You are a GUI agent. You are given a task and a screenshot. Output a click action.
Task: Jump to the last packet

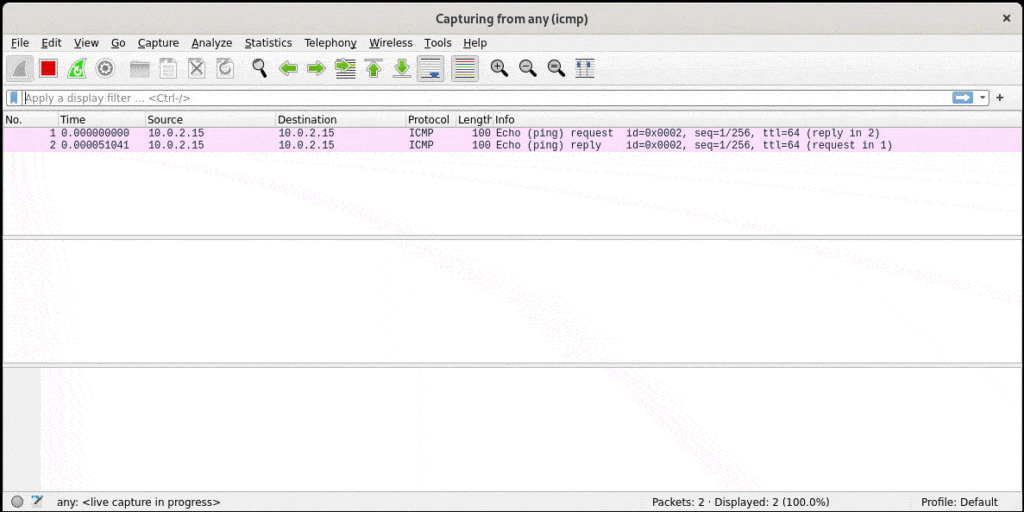coord(402,69)
